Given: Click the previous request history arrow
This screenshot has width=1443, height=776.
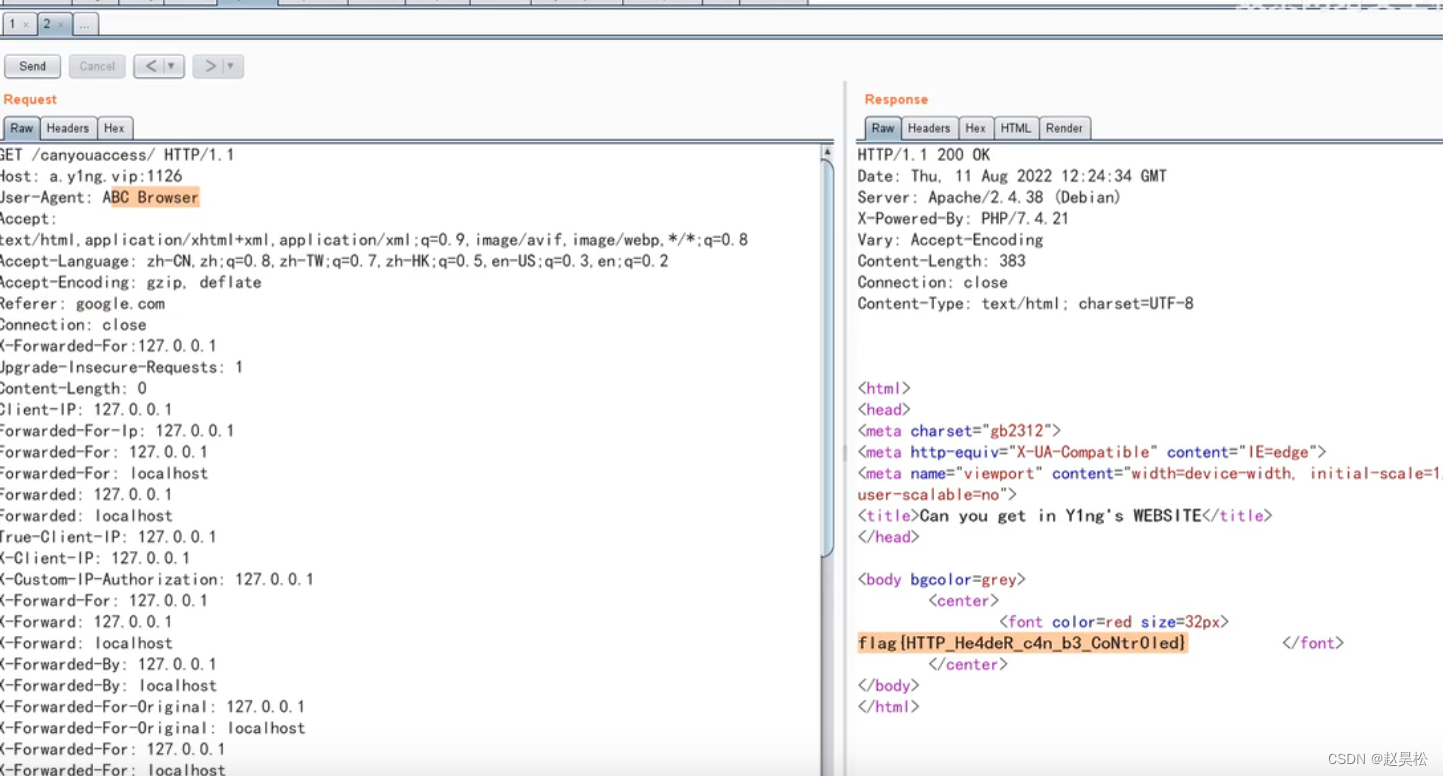Looking at the screenshot, I should 153,65.
